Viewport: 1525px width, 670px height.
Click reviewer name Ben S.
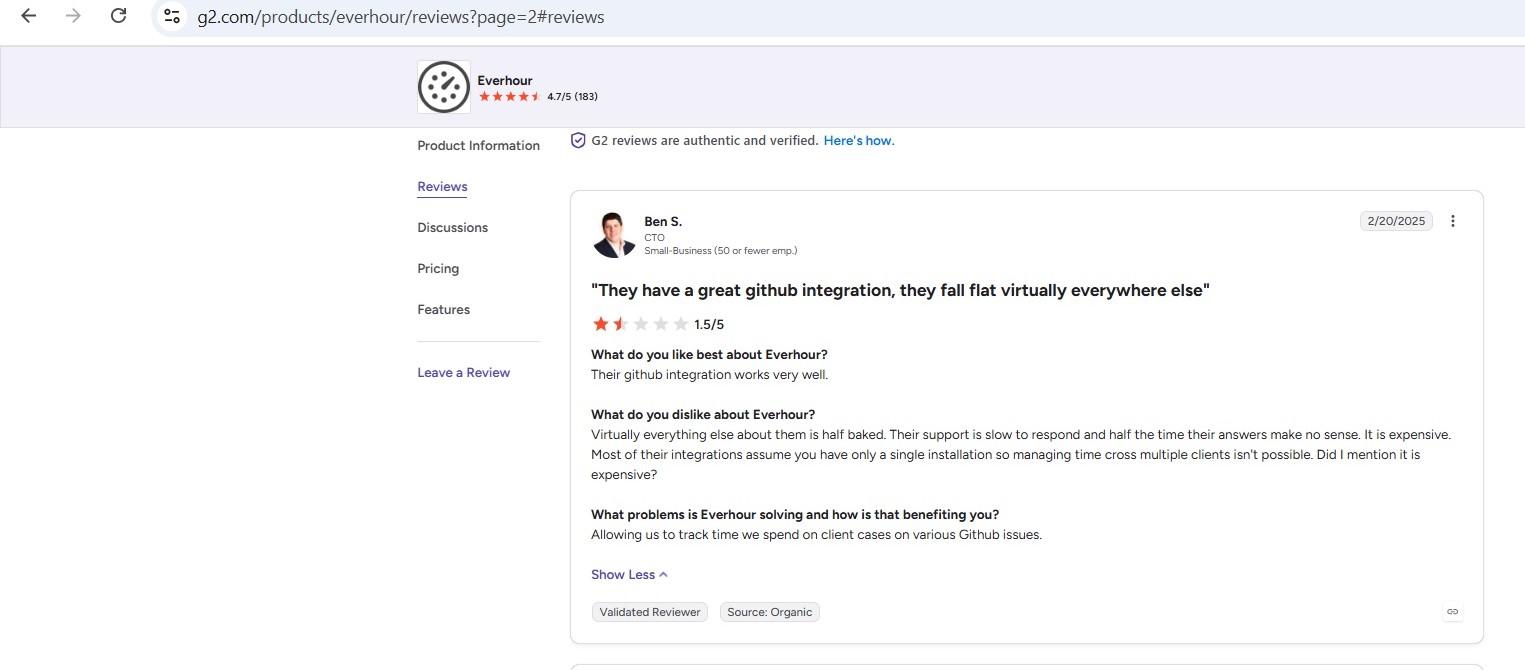tap(663, 222)
